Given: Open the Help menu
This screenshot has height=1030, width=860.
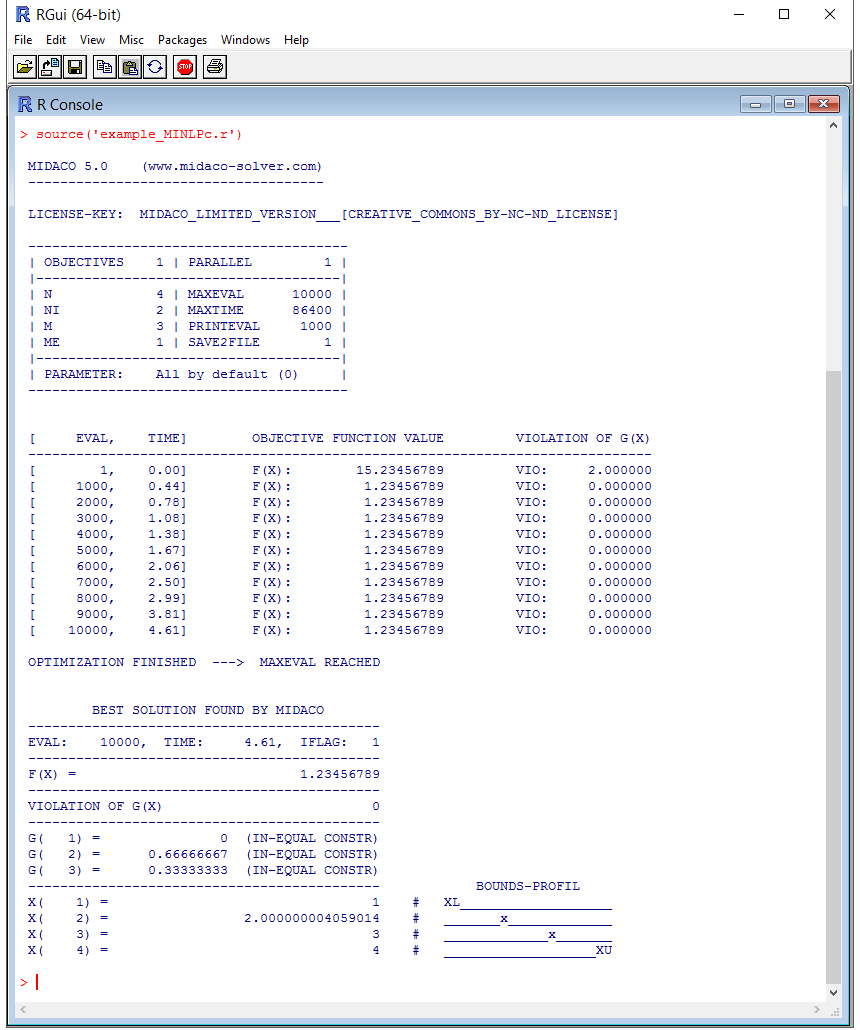Looking at the screenshot, I should [296, 40].
